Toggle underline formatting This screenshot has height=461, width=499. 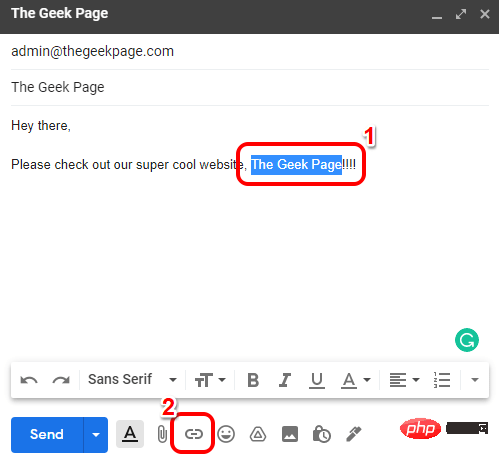tap(316, 380)
